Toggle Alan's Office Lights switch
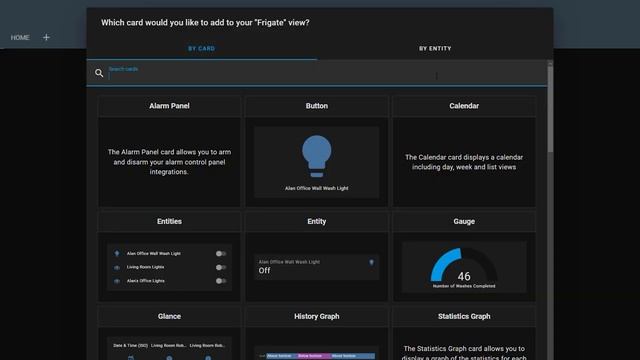 (221, 281)
